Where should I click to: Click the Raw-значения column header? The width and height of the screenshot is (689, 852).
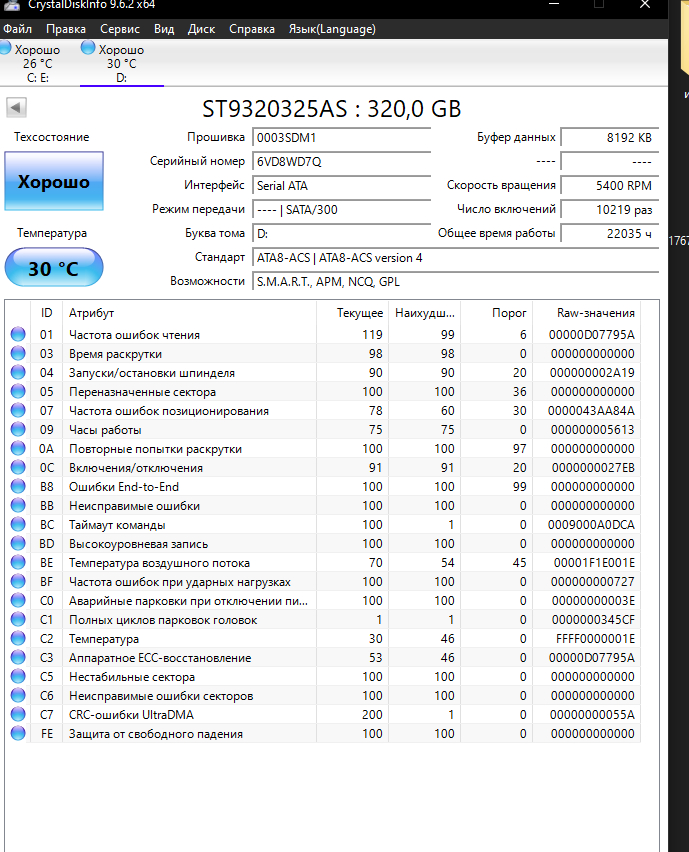pos(586,312)
